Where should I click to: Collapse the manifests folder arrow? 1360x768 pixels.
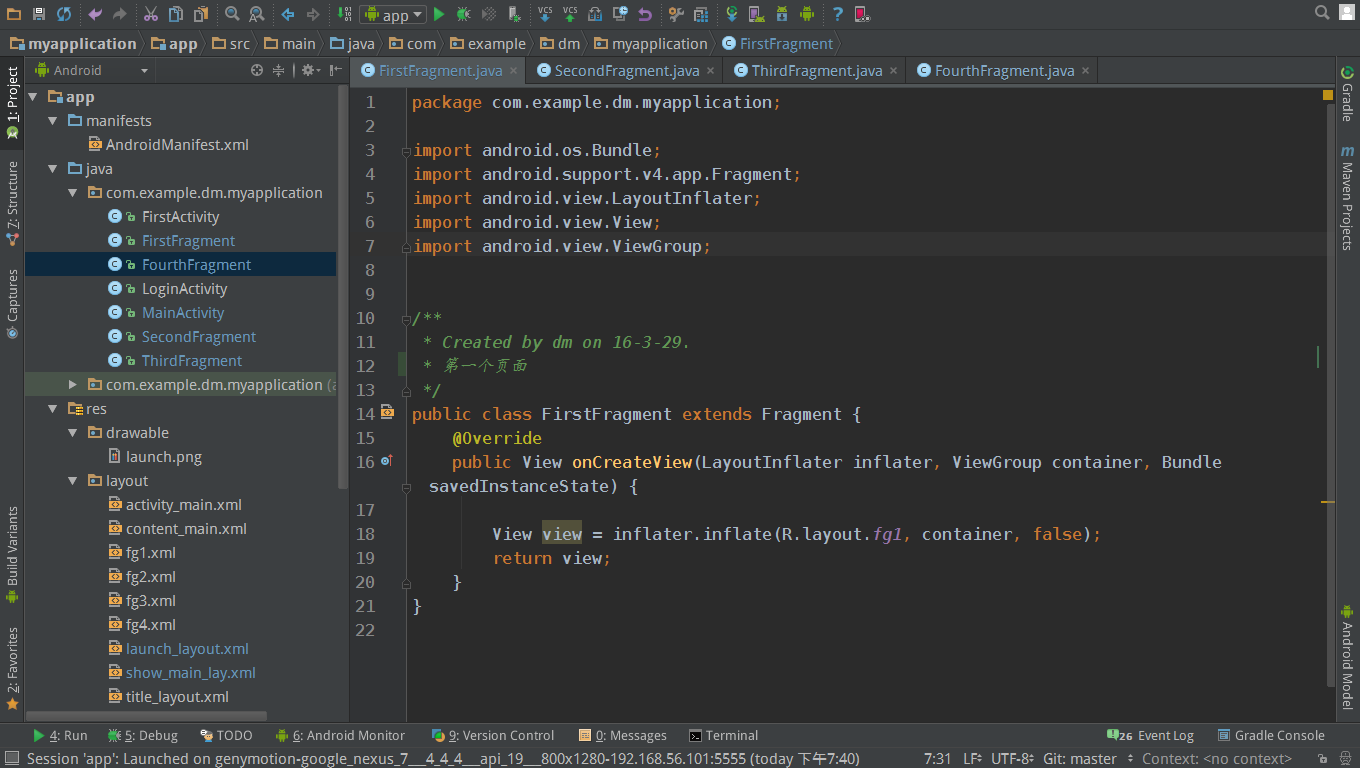pyautogui.click(x=53, y=121)
